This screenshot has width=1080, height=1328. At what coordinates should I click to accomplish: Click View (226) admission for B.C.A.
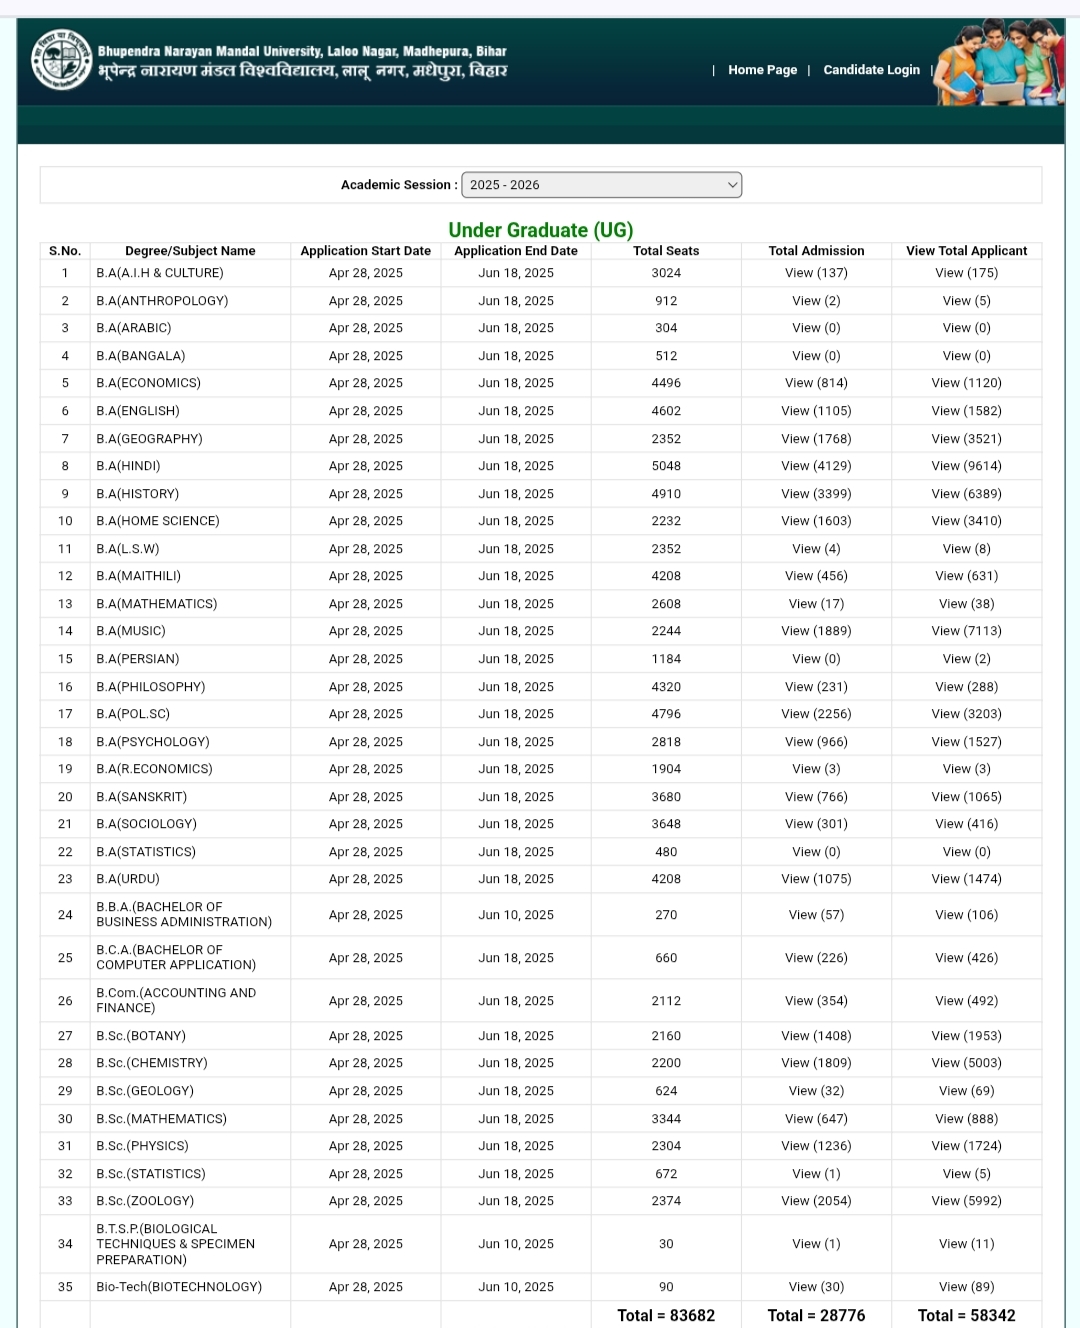click(x=816, y=958)
